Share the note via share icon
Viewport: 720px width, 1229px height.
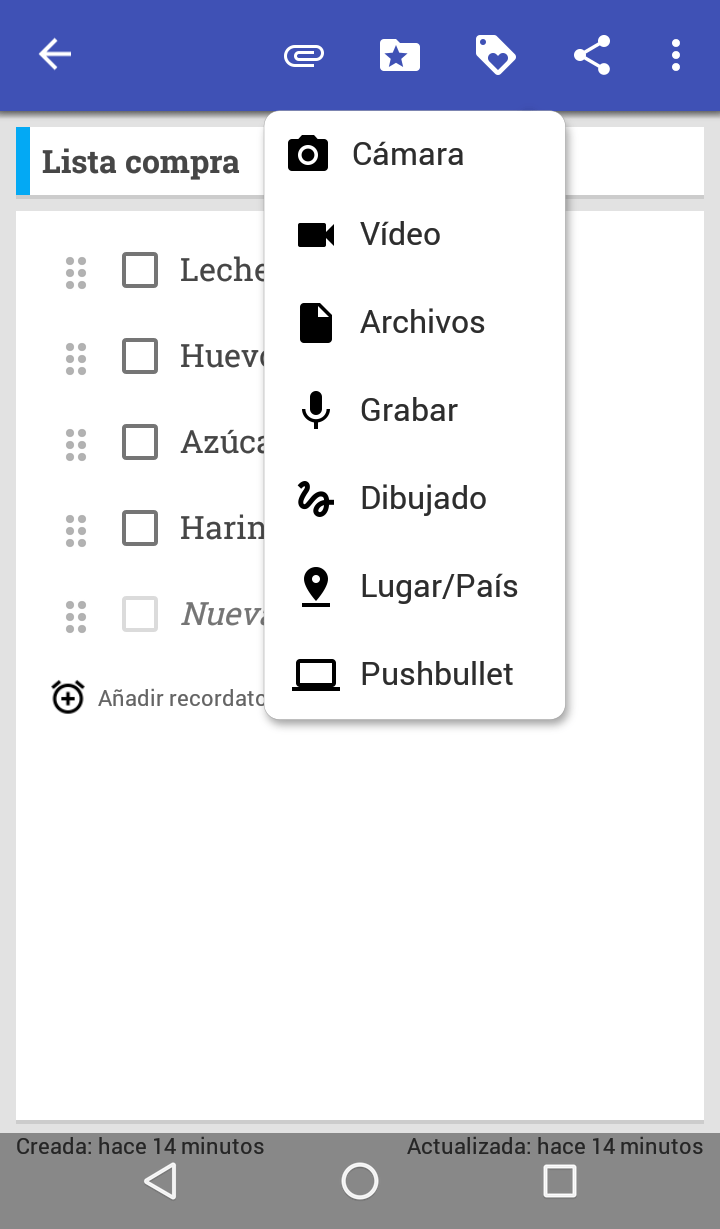point(592,55)
